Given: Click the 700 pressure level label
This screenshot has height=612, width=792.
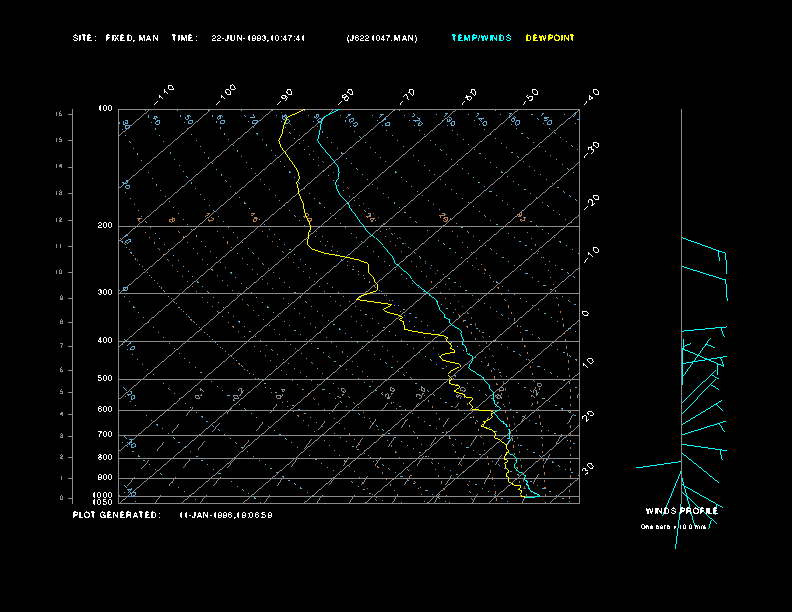Looking at the screenshot, I should (105, 435).
